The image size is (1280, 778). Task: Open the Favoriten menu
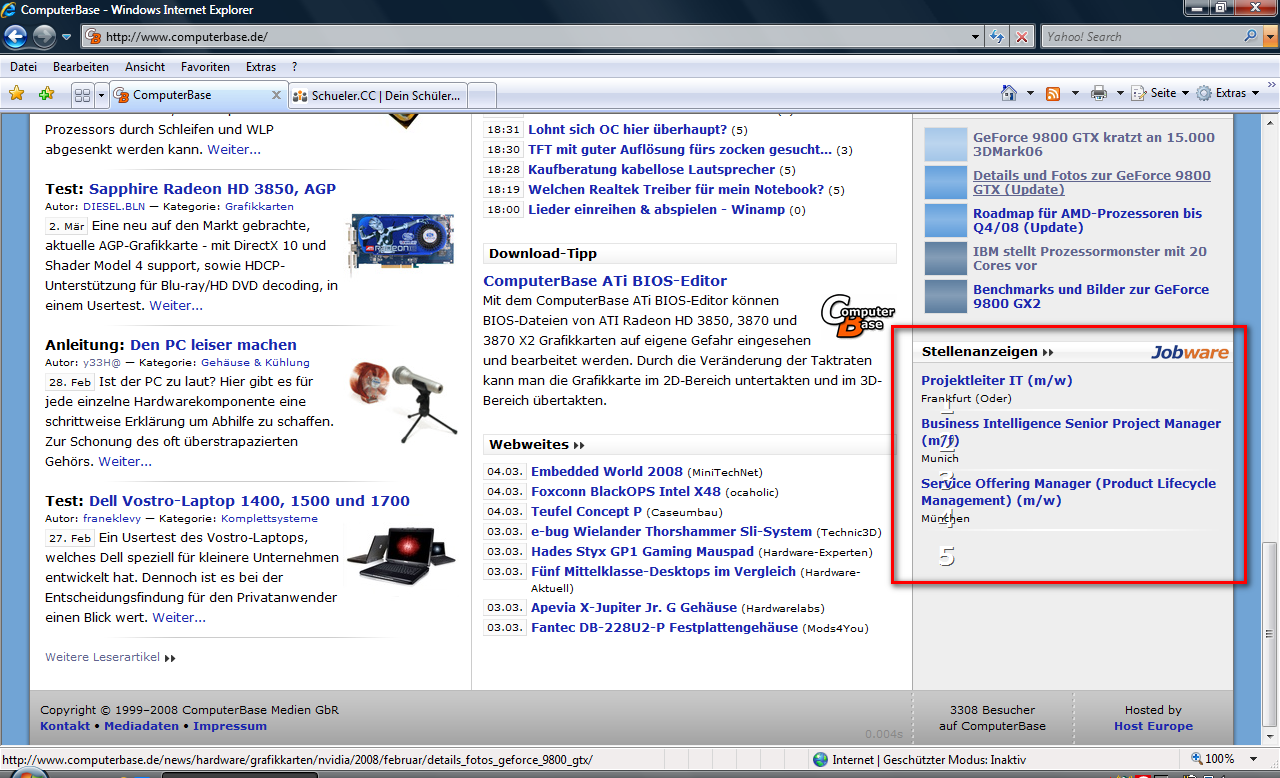coord(205,67)
